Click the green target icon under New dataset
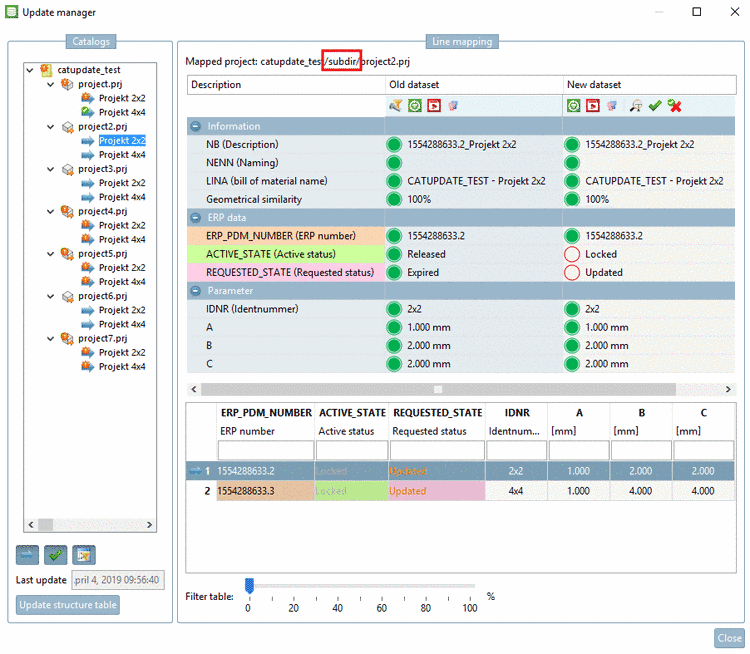Image resolution: width=750 pixels, height=654 pixels. 574,106
